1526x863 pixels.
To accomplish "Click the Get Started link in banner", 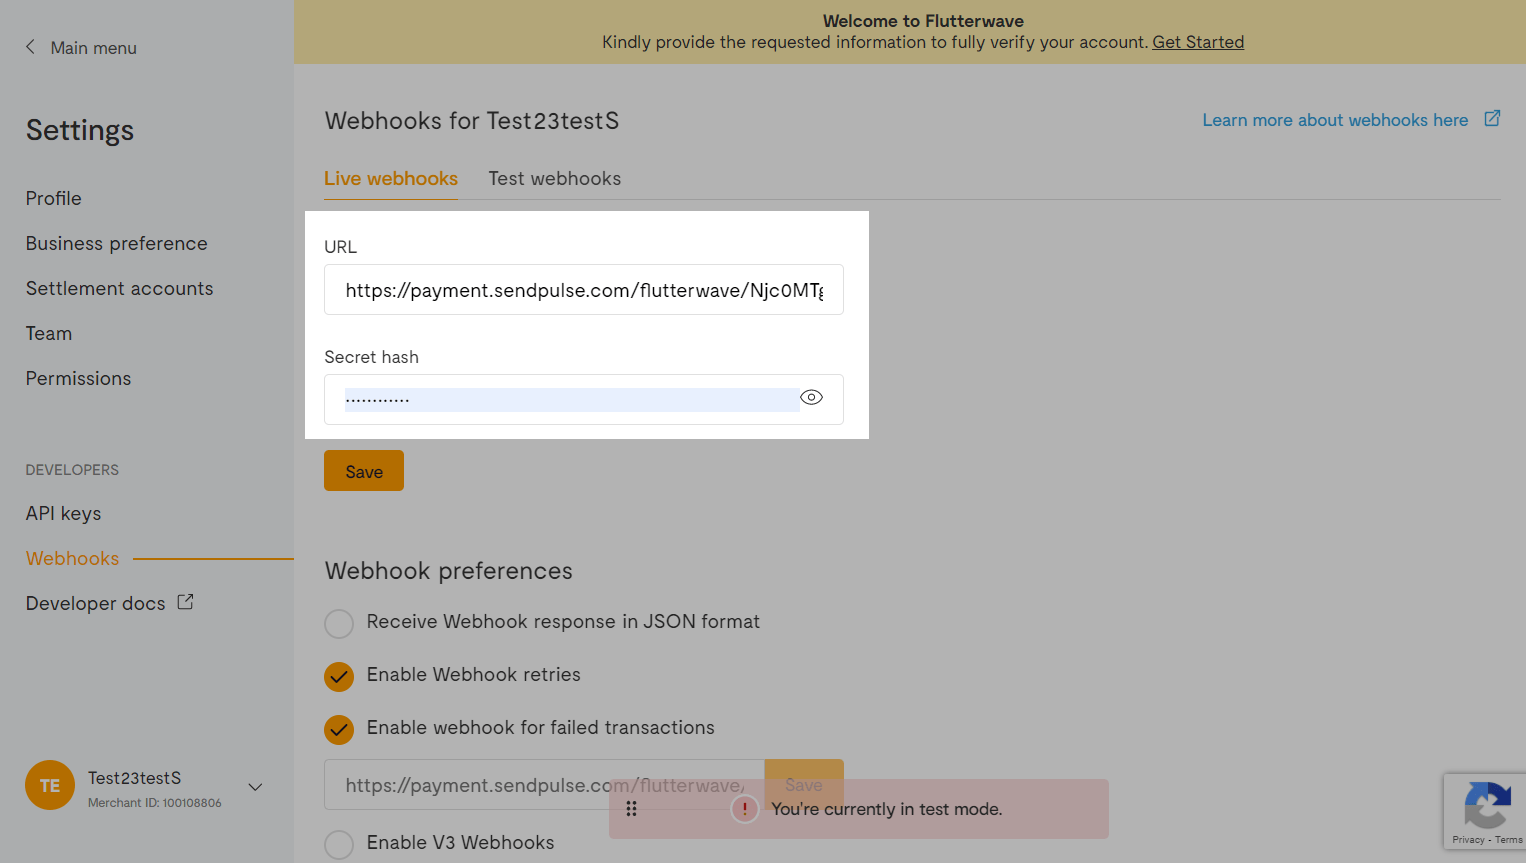I will tap(1198, 42).
